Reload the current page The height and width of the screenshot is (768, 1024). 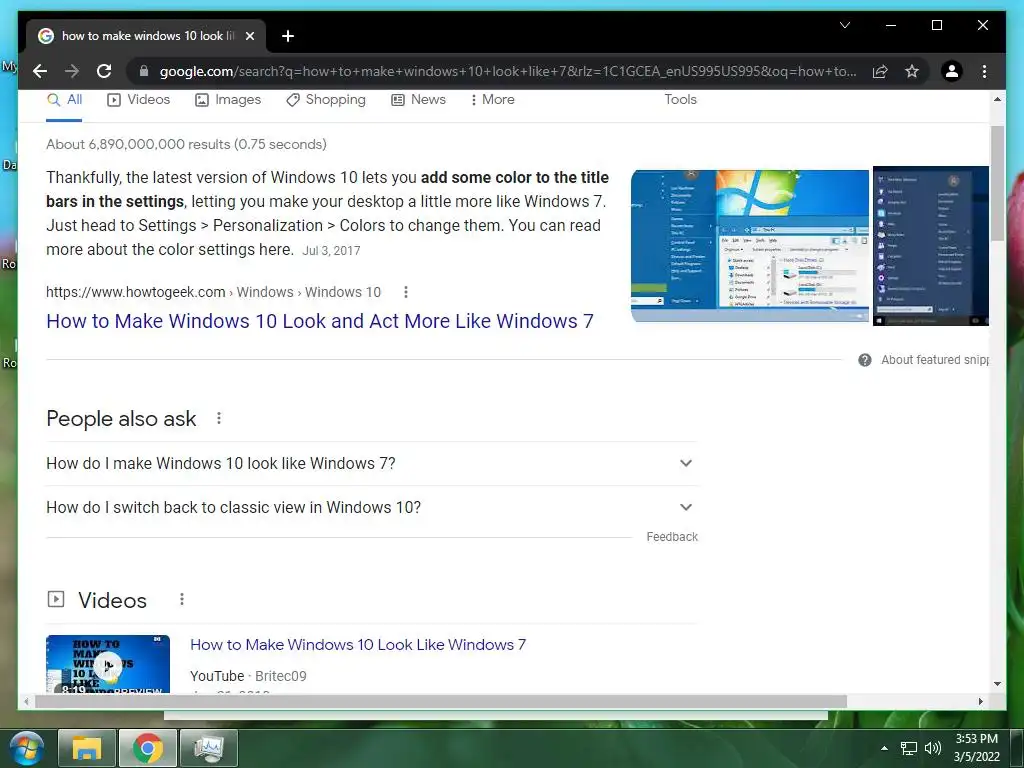104,71
